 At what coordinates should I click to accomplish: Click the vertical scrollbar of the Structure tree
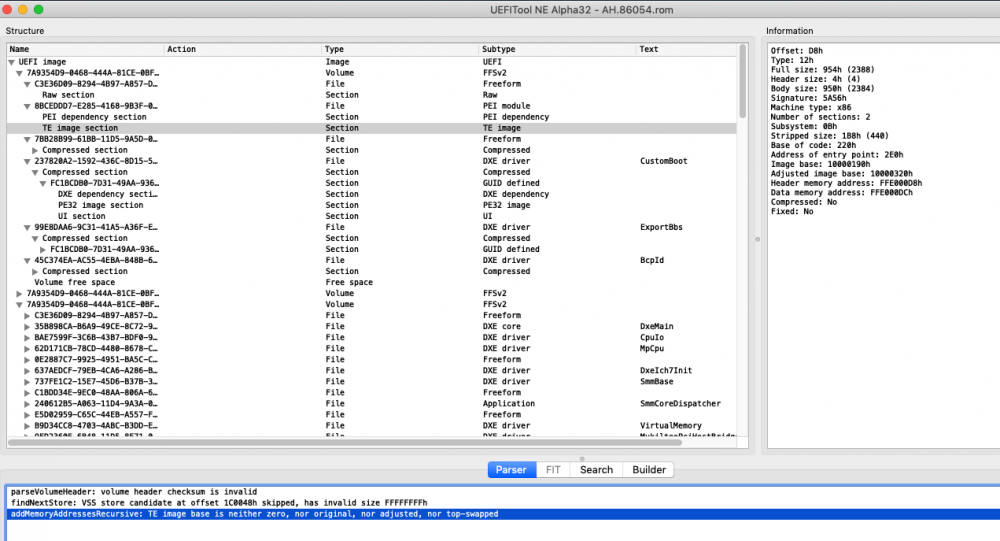742,81
